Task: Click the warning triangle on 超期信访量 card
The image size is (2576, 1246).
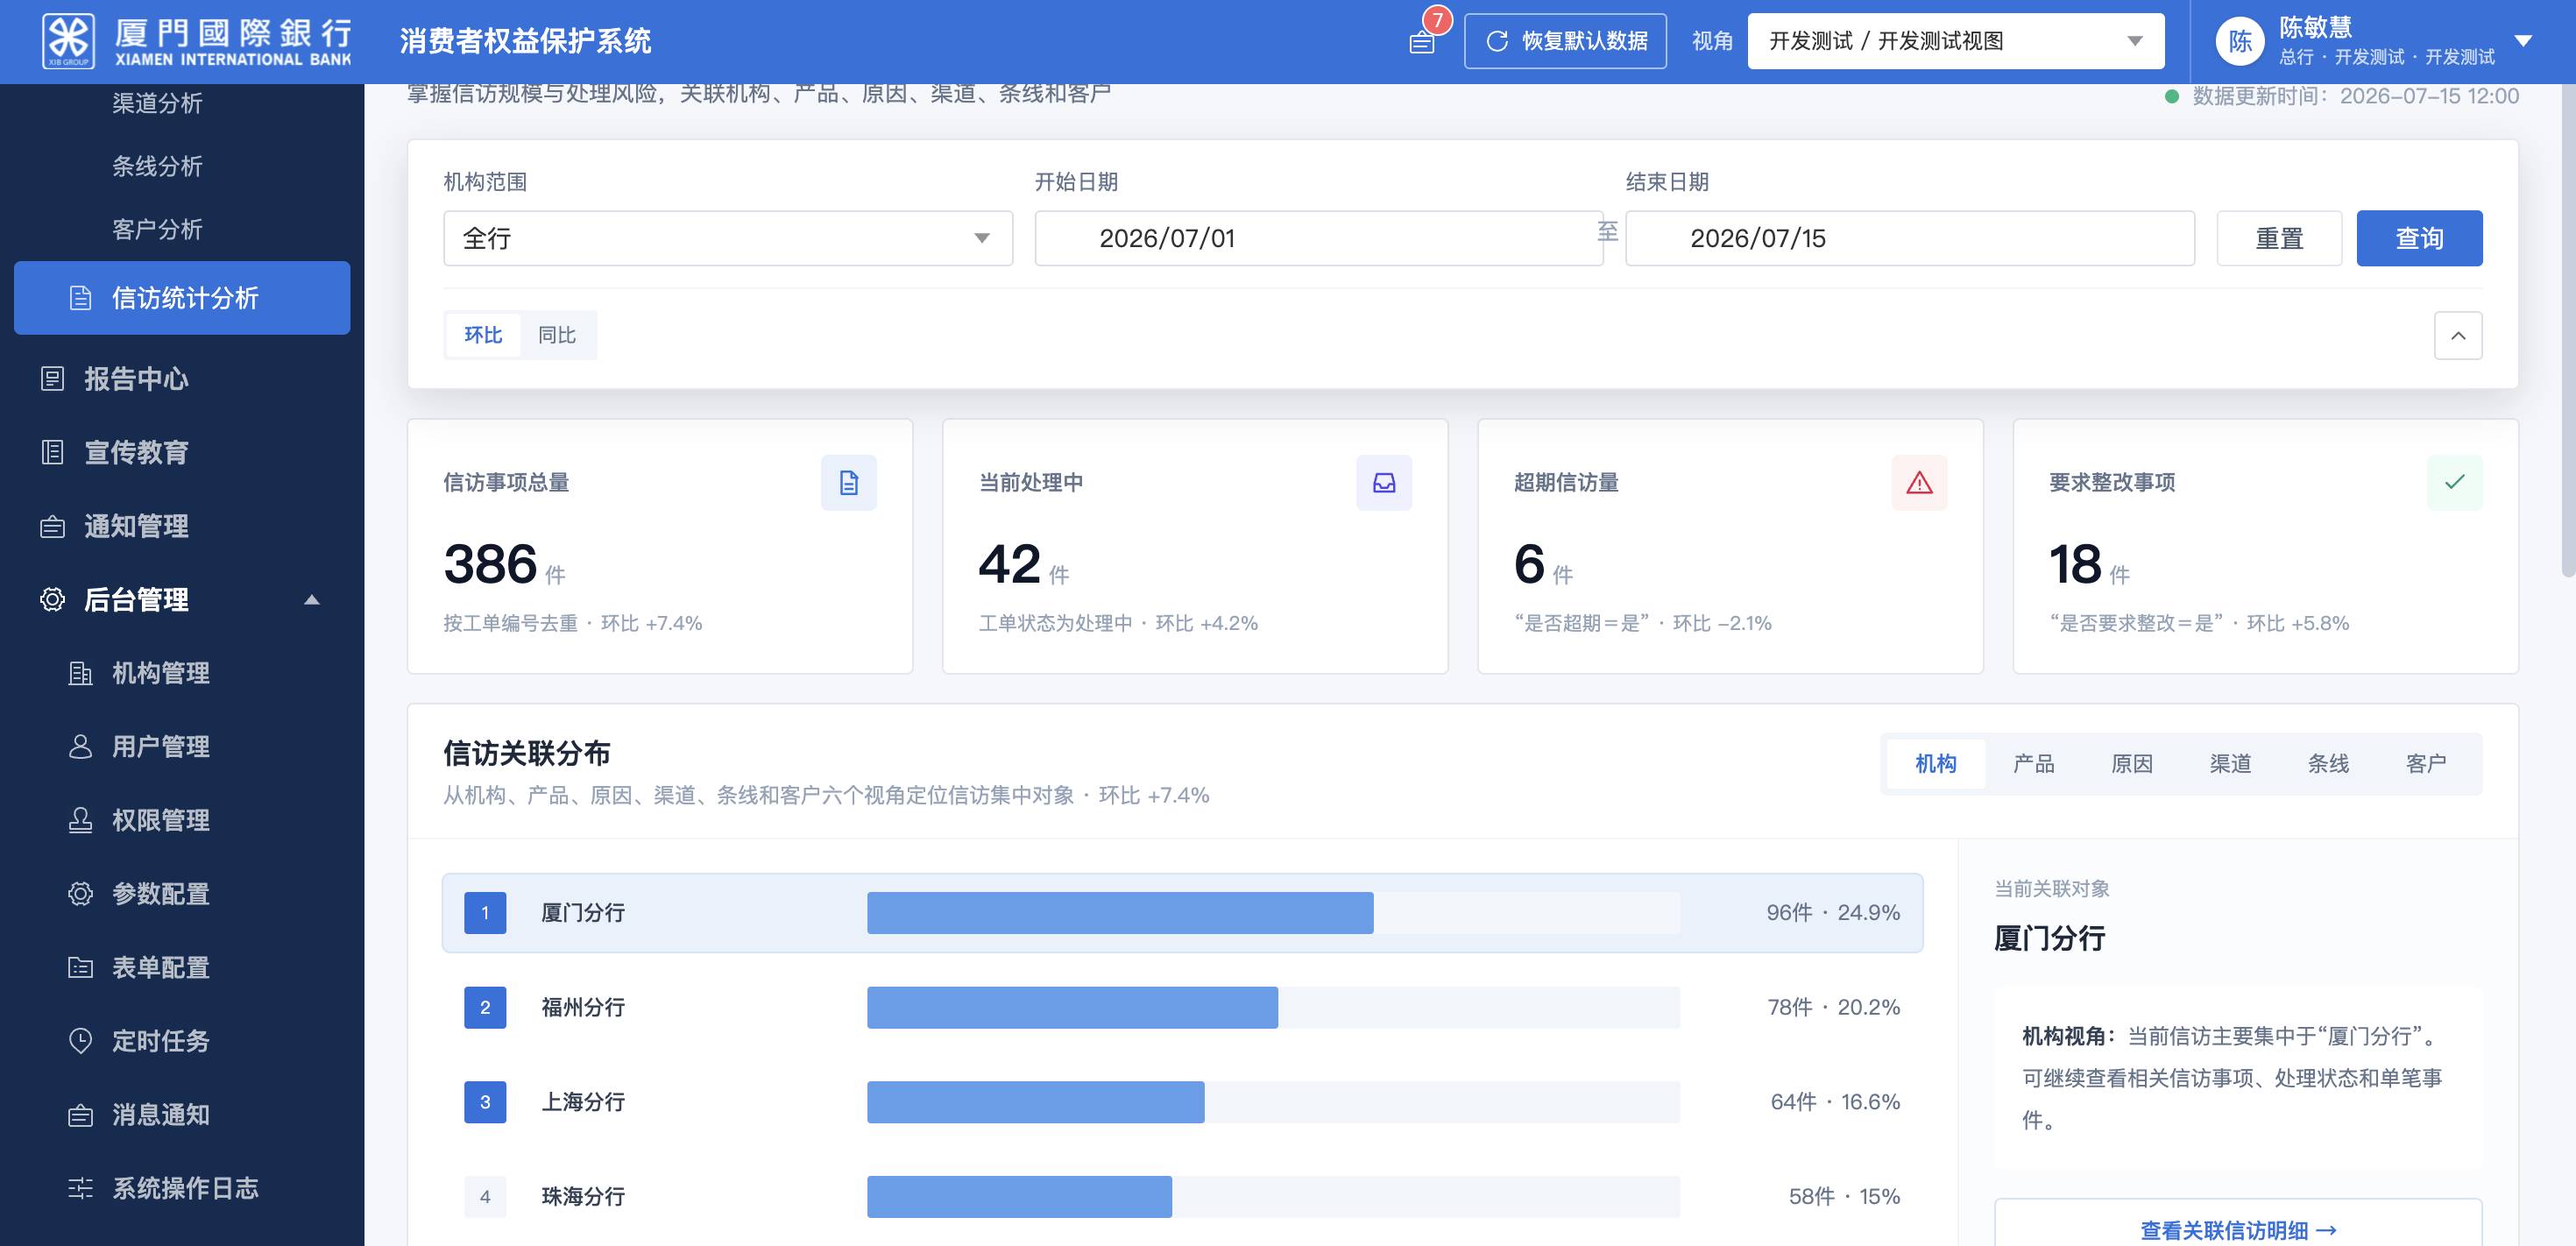Action: click(x=1919, y=483)
